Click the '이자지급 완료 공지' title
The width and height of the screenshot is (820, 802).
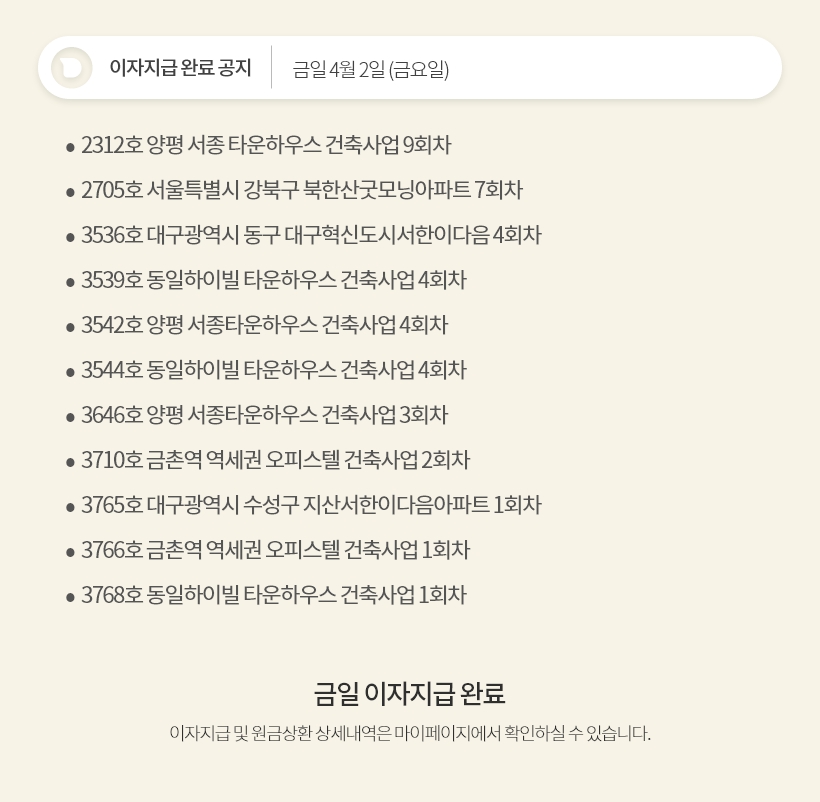click(x=180, y=69)
